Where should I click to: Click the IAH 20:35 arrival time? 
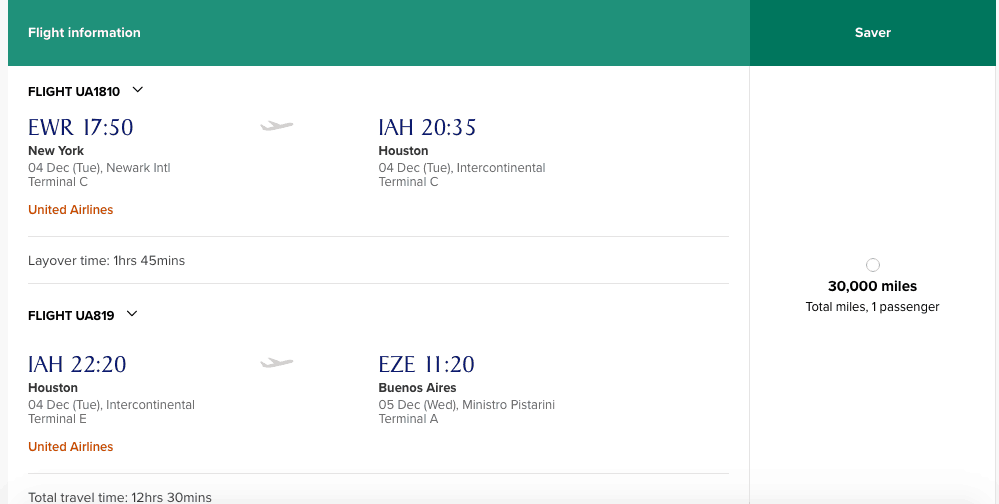[x=427, y=128]
